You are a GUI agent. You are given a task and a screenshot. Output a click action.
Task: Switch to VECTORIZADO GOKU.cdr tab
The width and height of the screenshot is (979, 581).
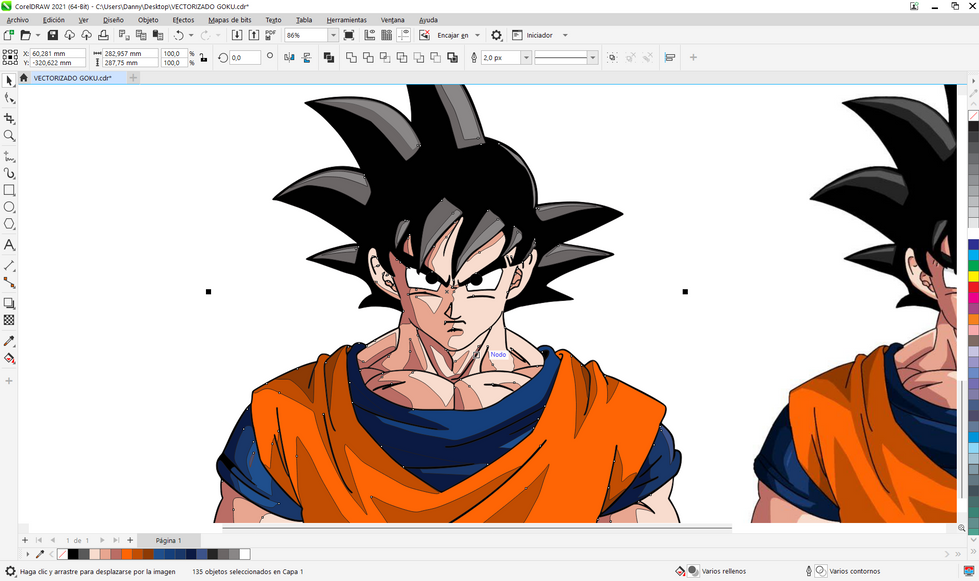72,78
